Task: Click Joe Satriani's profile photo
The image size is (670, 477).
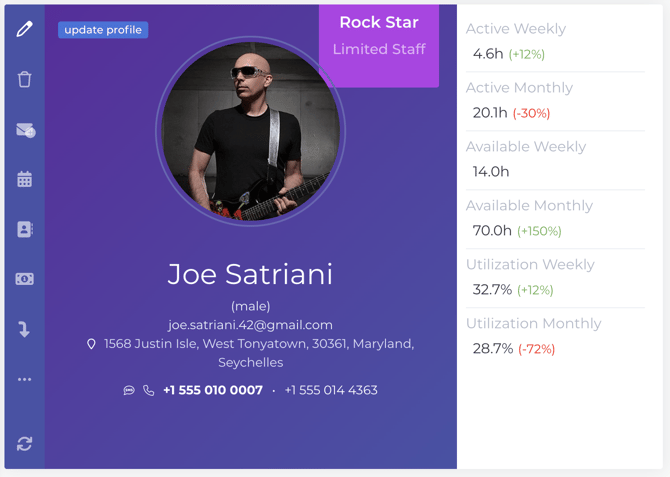Action: 250,131
